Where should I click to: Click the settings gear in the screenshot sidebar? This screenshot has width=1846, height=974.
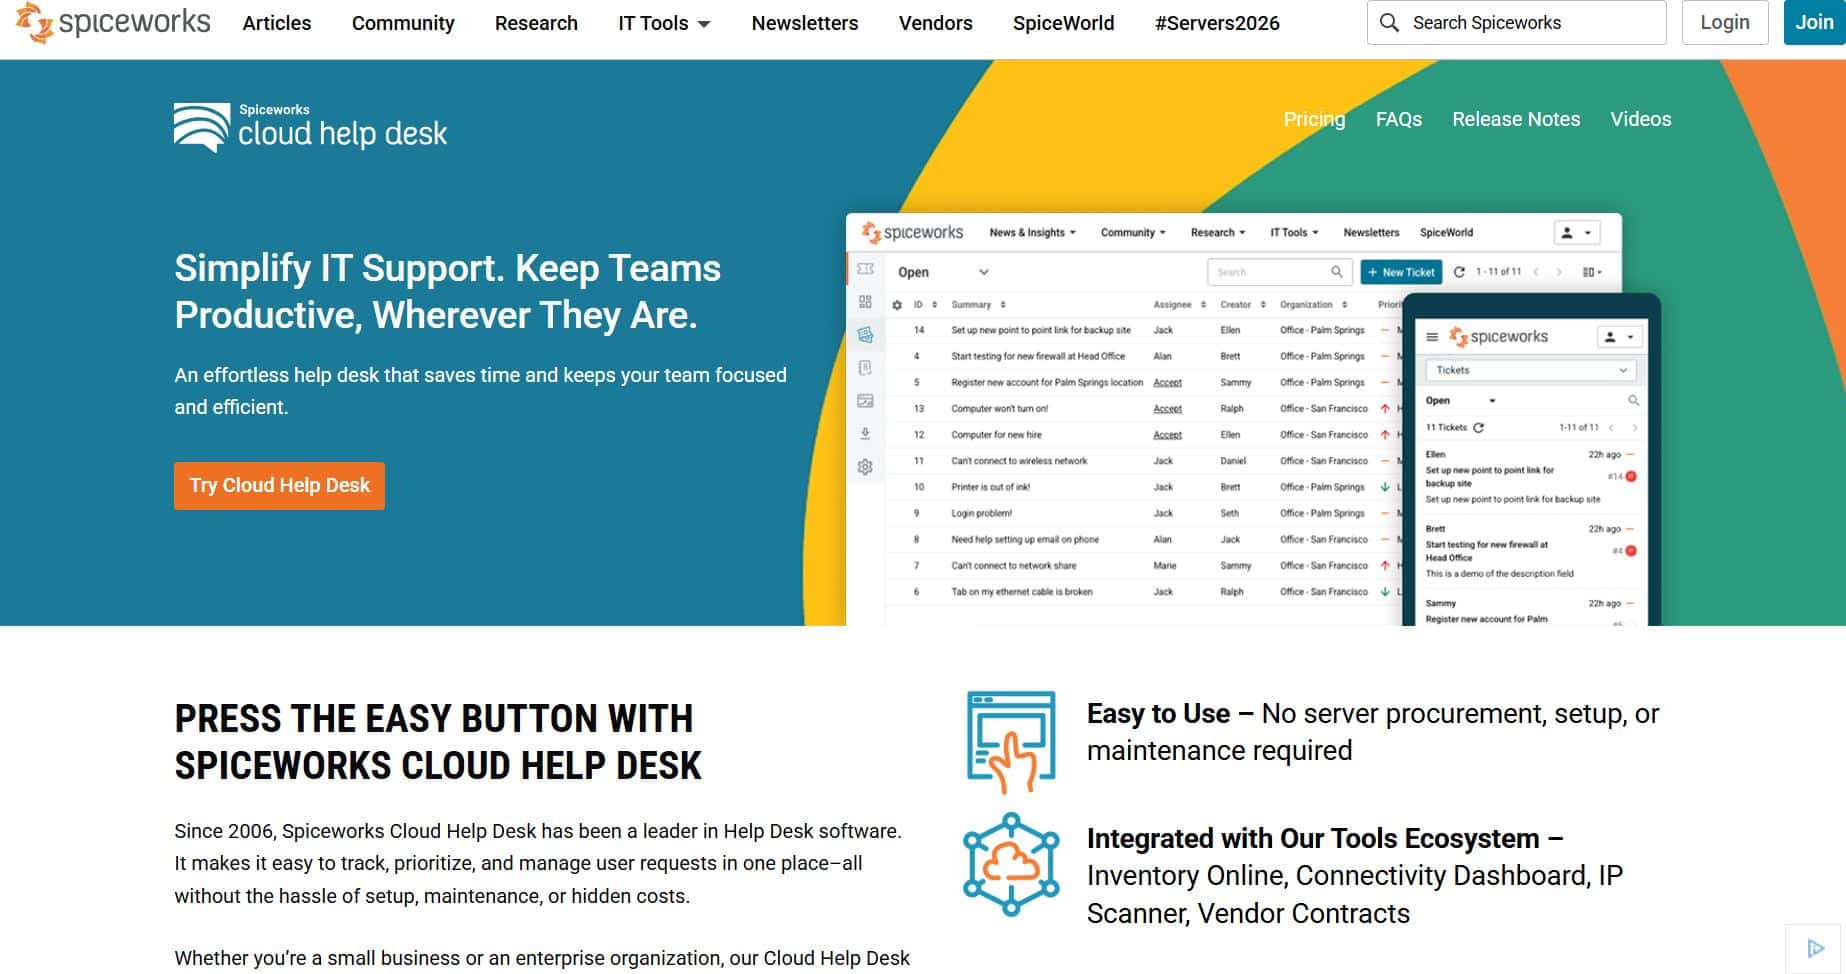pyautogui.click(x=865, y=466)
